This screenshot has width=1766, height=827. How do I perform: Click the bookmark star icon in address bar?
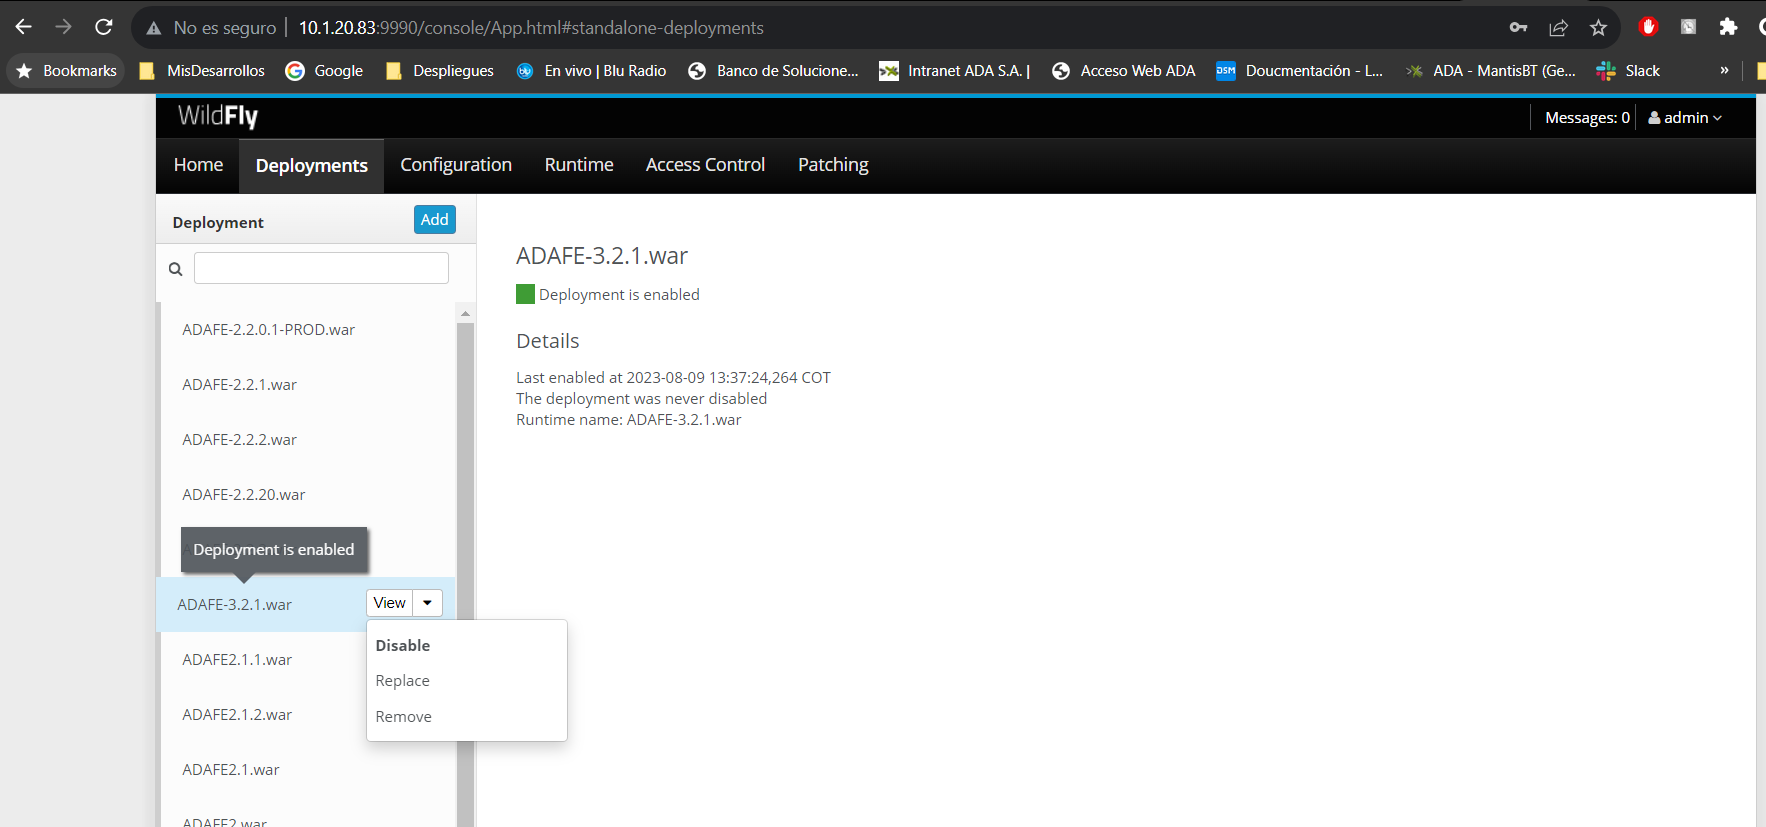1598,28
